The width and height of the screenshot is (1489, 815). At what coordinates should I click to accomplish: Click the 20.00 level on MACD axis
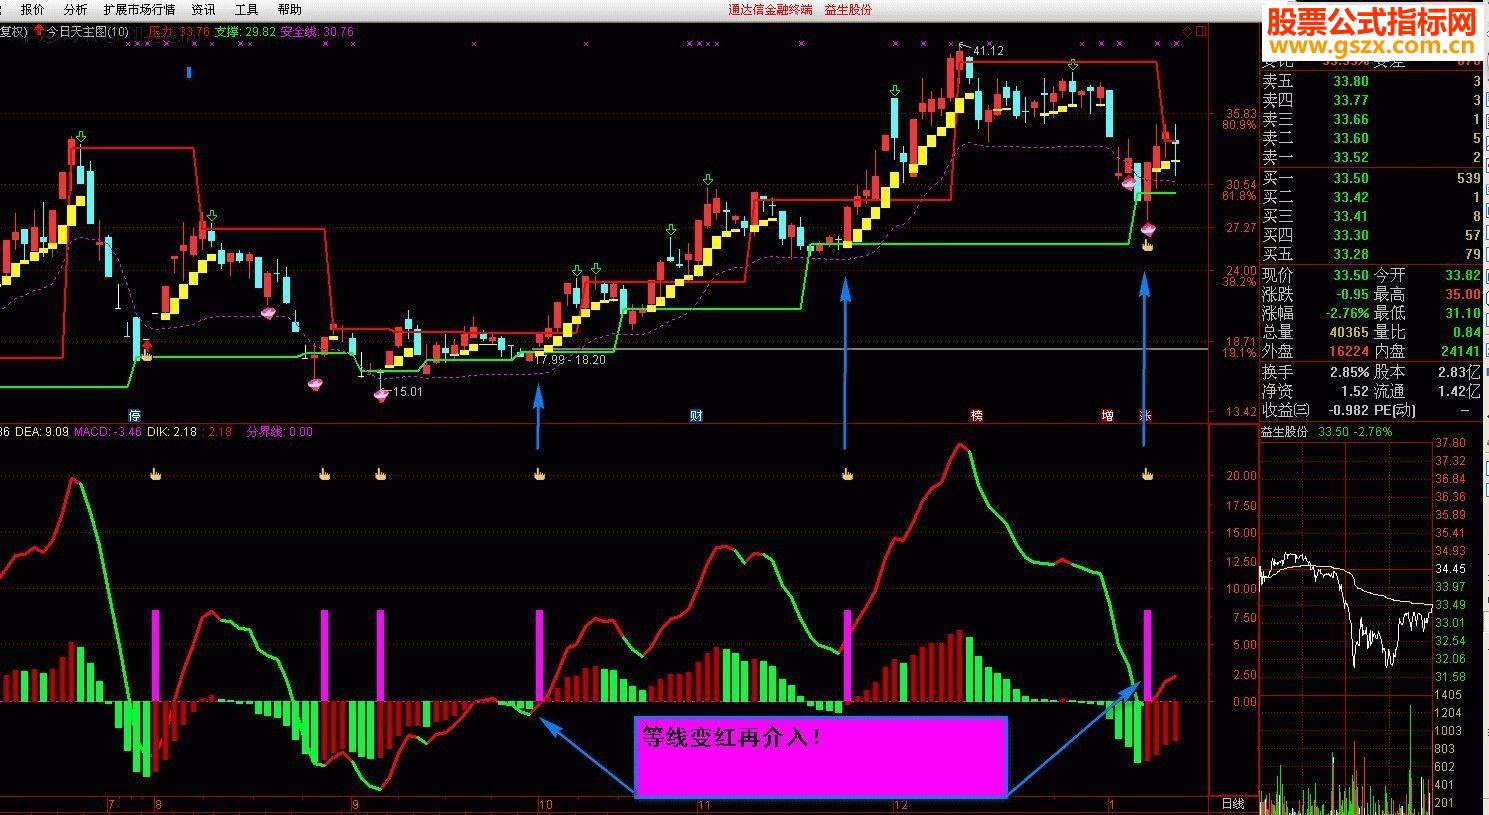pyautogui.click(x=1241, y=476)
